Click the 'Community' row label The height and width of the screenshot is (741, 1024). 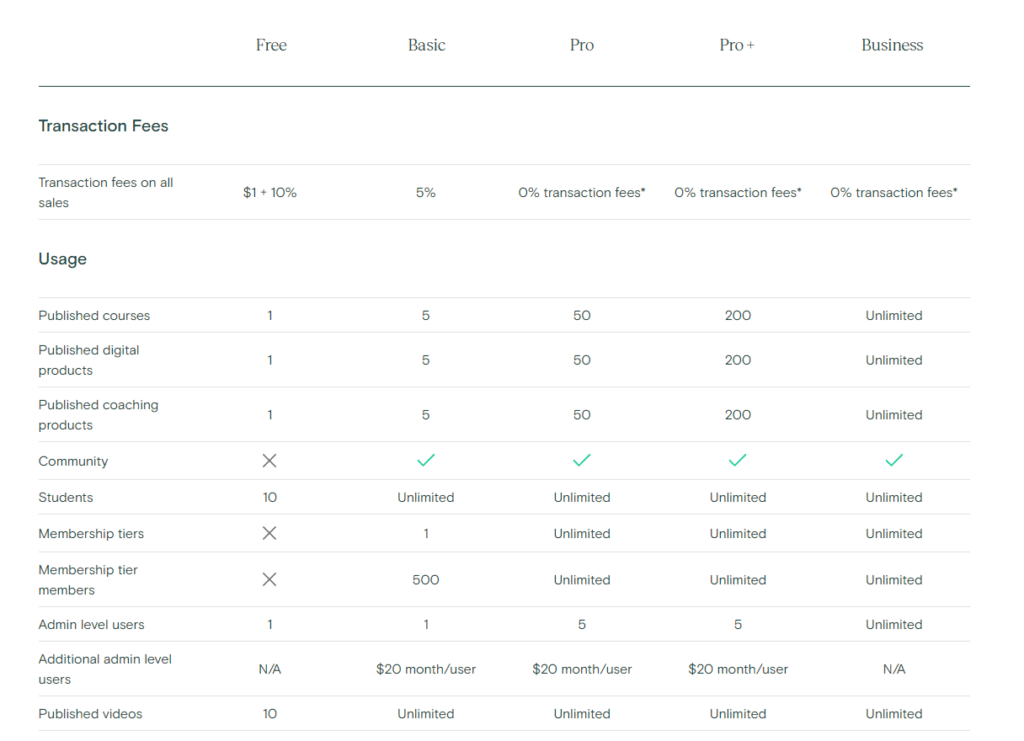[x=73, y=462]
